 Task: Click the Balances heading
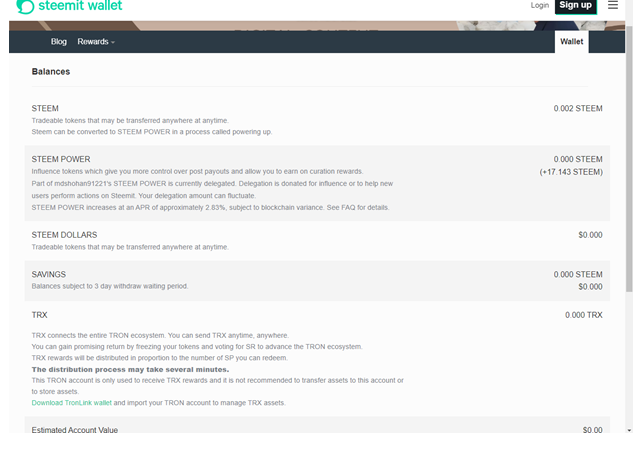[51, 72]
